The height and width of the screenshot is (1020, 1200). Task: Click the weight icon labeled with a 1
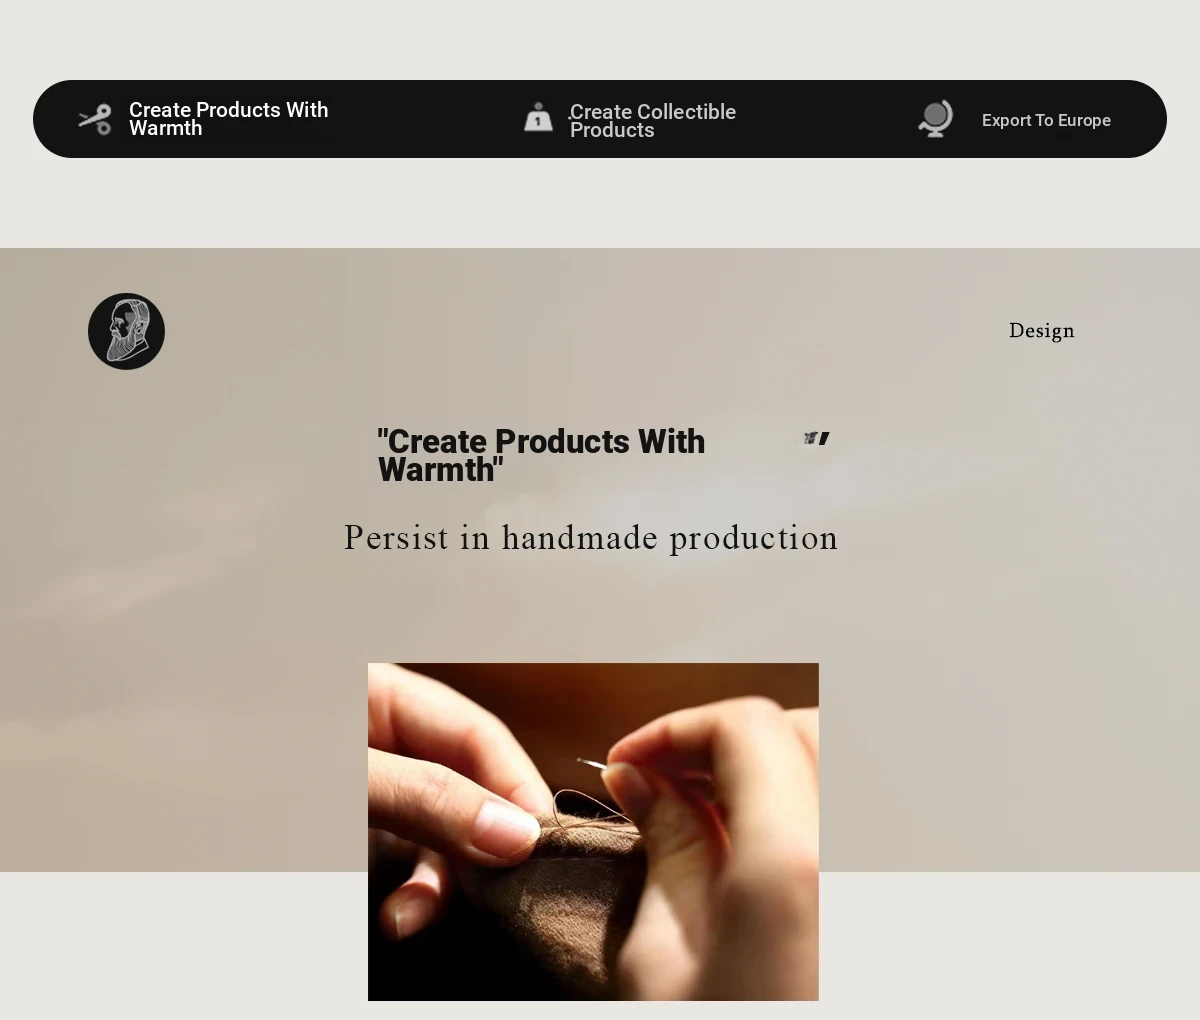point(538,117)
